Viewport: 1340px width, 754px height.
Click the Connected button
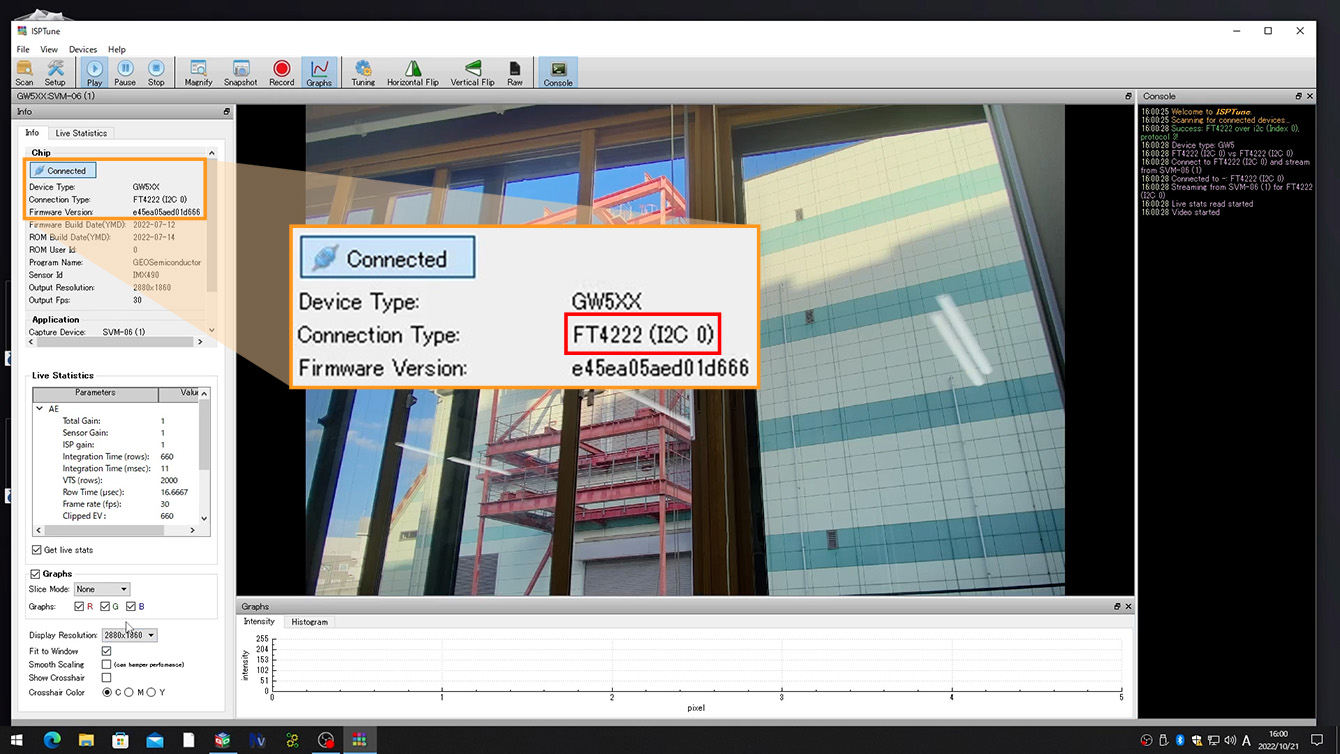[x=62, y=171]
